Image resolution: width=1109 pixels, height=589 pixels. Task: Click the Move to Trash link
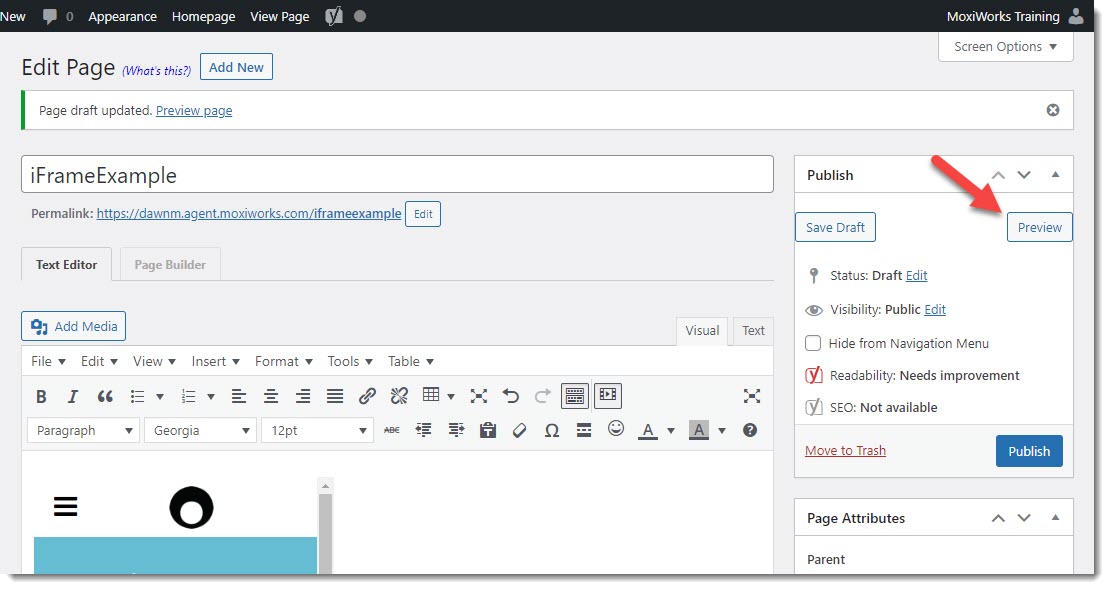pos(845,451)
